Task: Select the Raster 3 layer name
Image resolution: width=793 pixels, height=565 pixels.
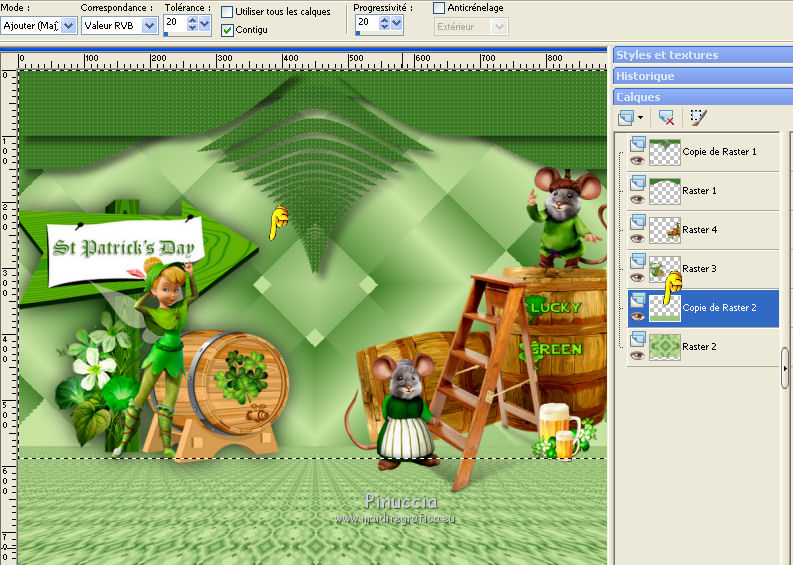Action: (x=699, y=269)
